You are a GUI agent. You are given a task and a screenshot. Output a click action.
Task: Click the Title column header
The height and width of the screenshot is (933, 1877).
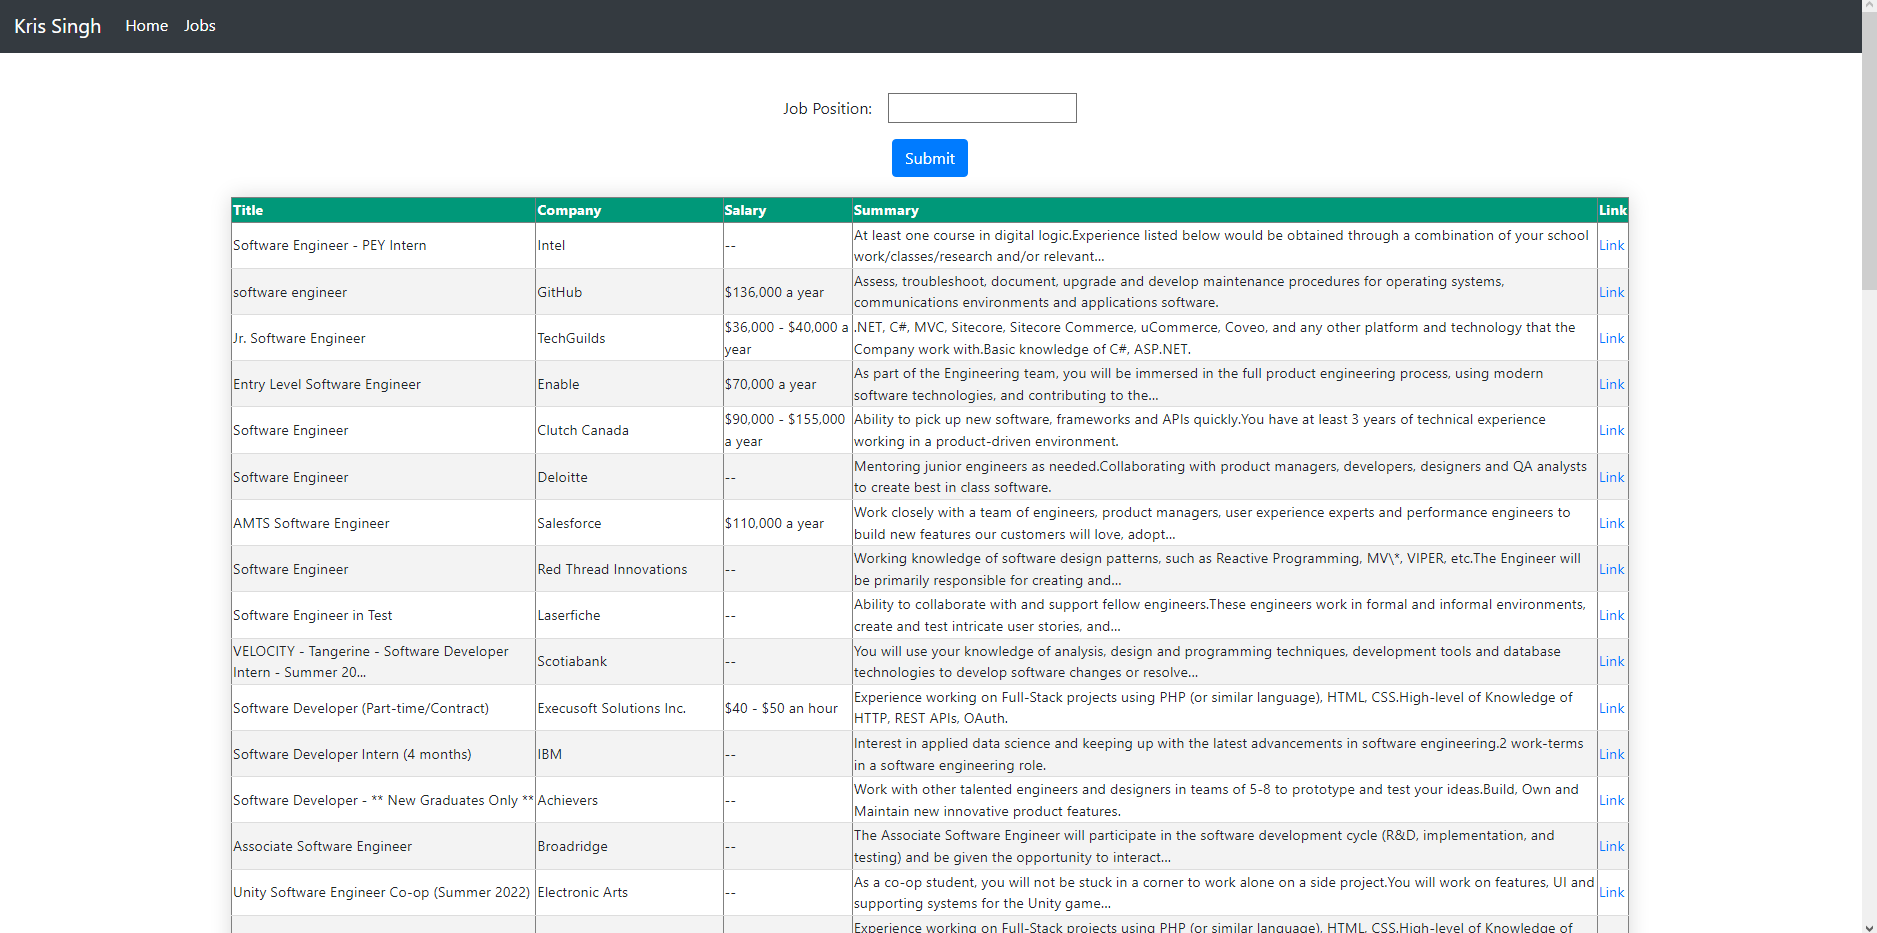click(383, 210)
